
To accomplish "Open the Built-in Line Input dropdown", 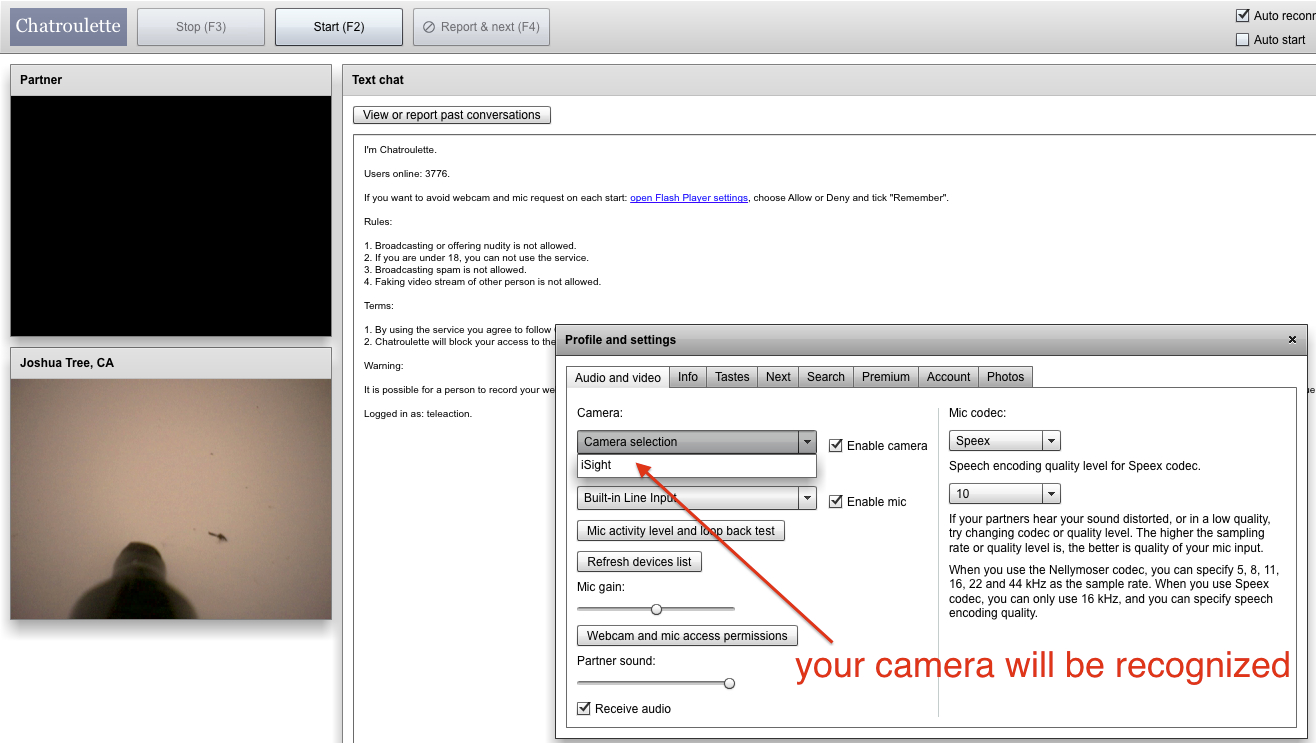I will pos(697,498).
